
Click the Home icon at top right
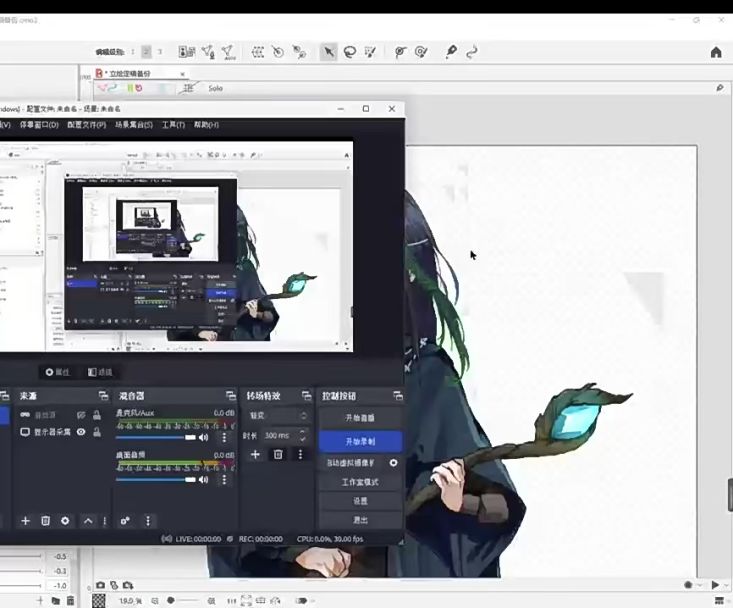(x=716, y=52)
